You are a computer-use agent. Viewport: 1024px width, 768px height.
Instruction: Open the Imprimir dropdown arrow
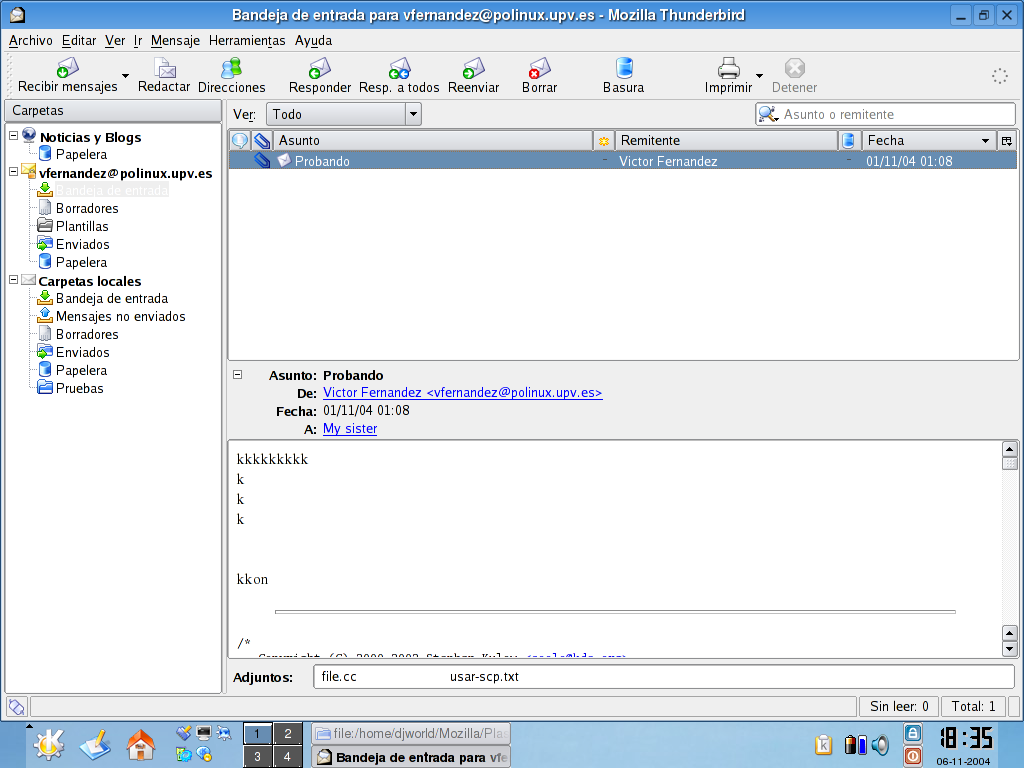[760, 76]
